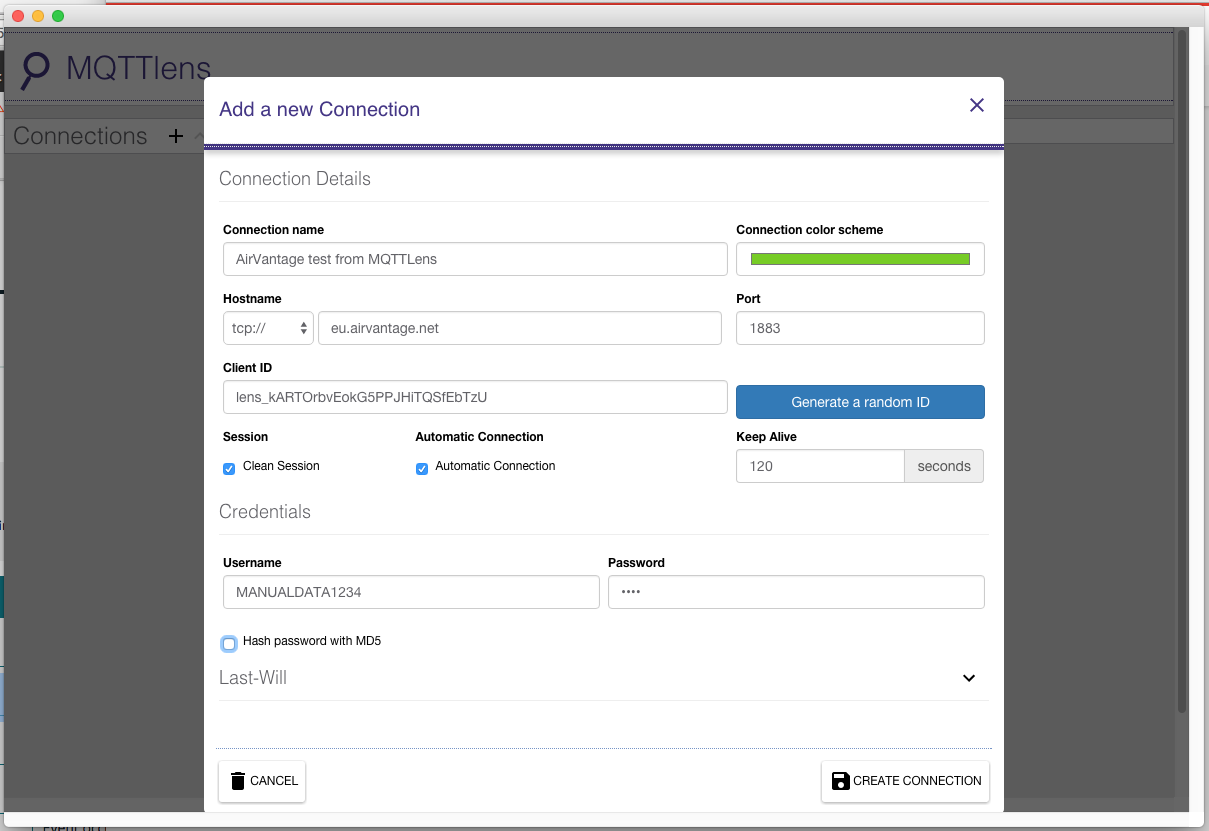Focus the Connection name input field
Image resolution: width=1209 pixels, height=831 pixels.
pos(474,259)
